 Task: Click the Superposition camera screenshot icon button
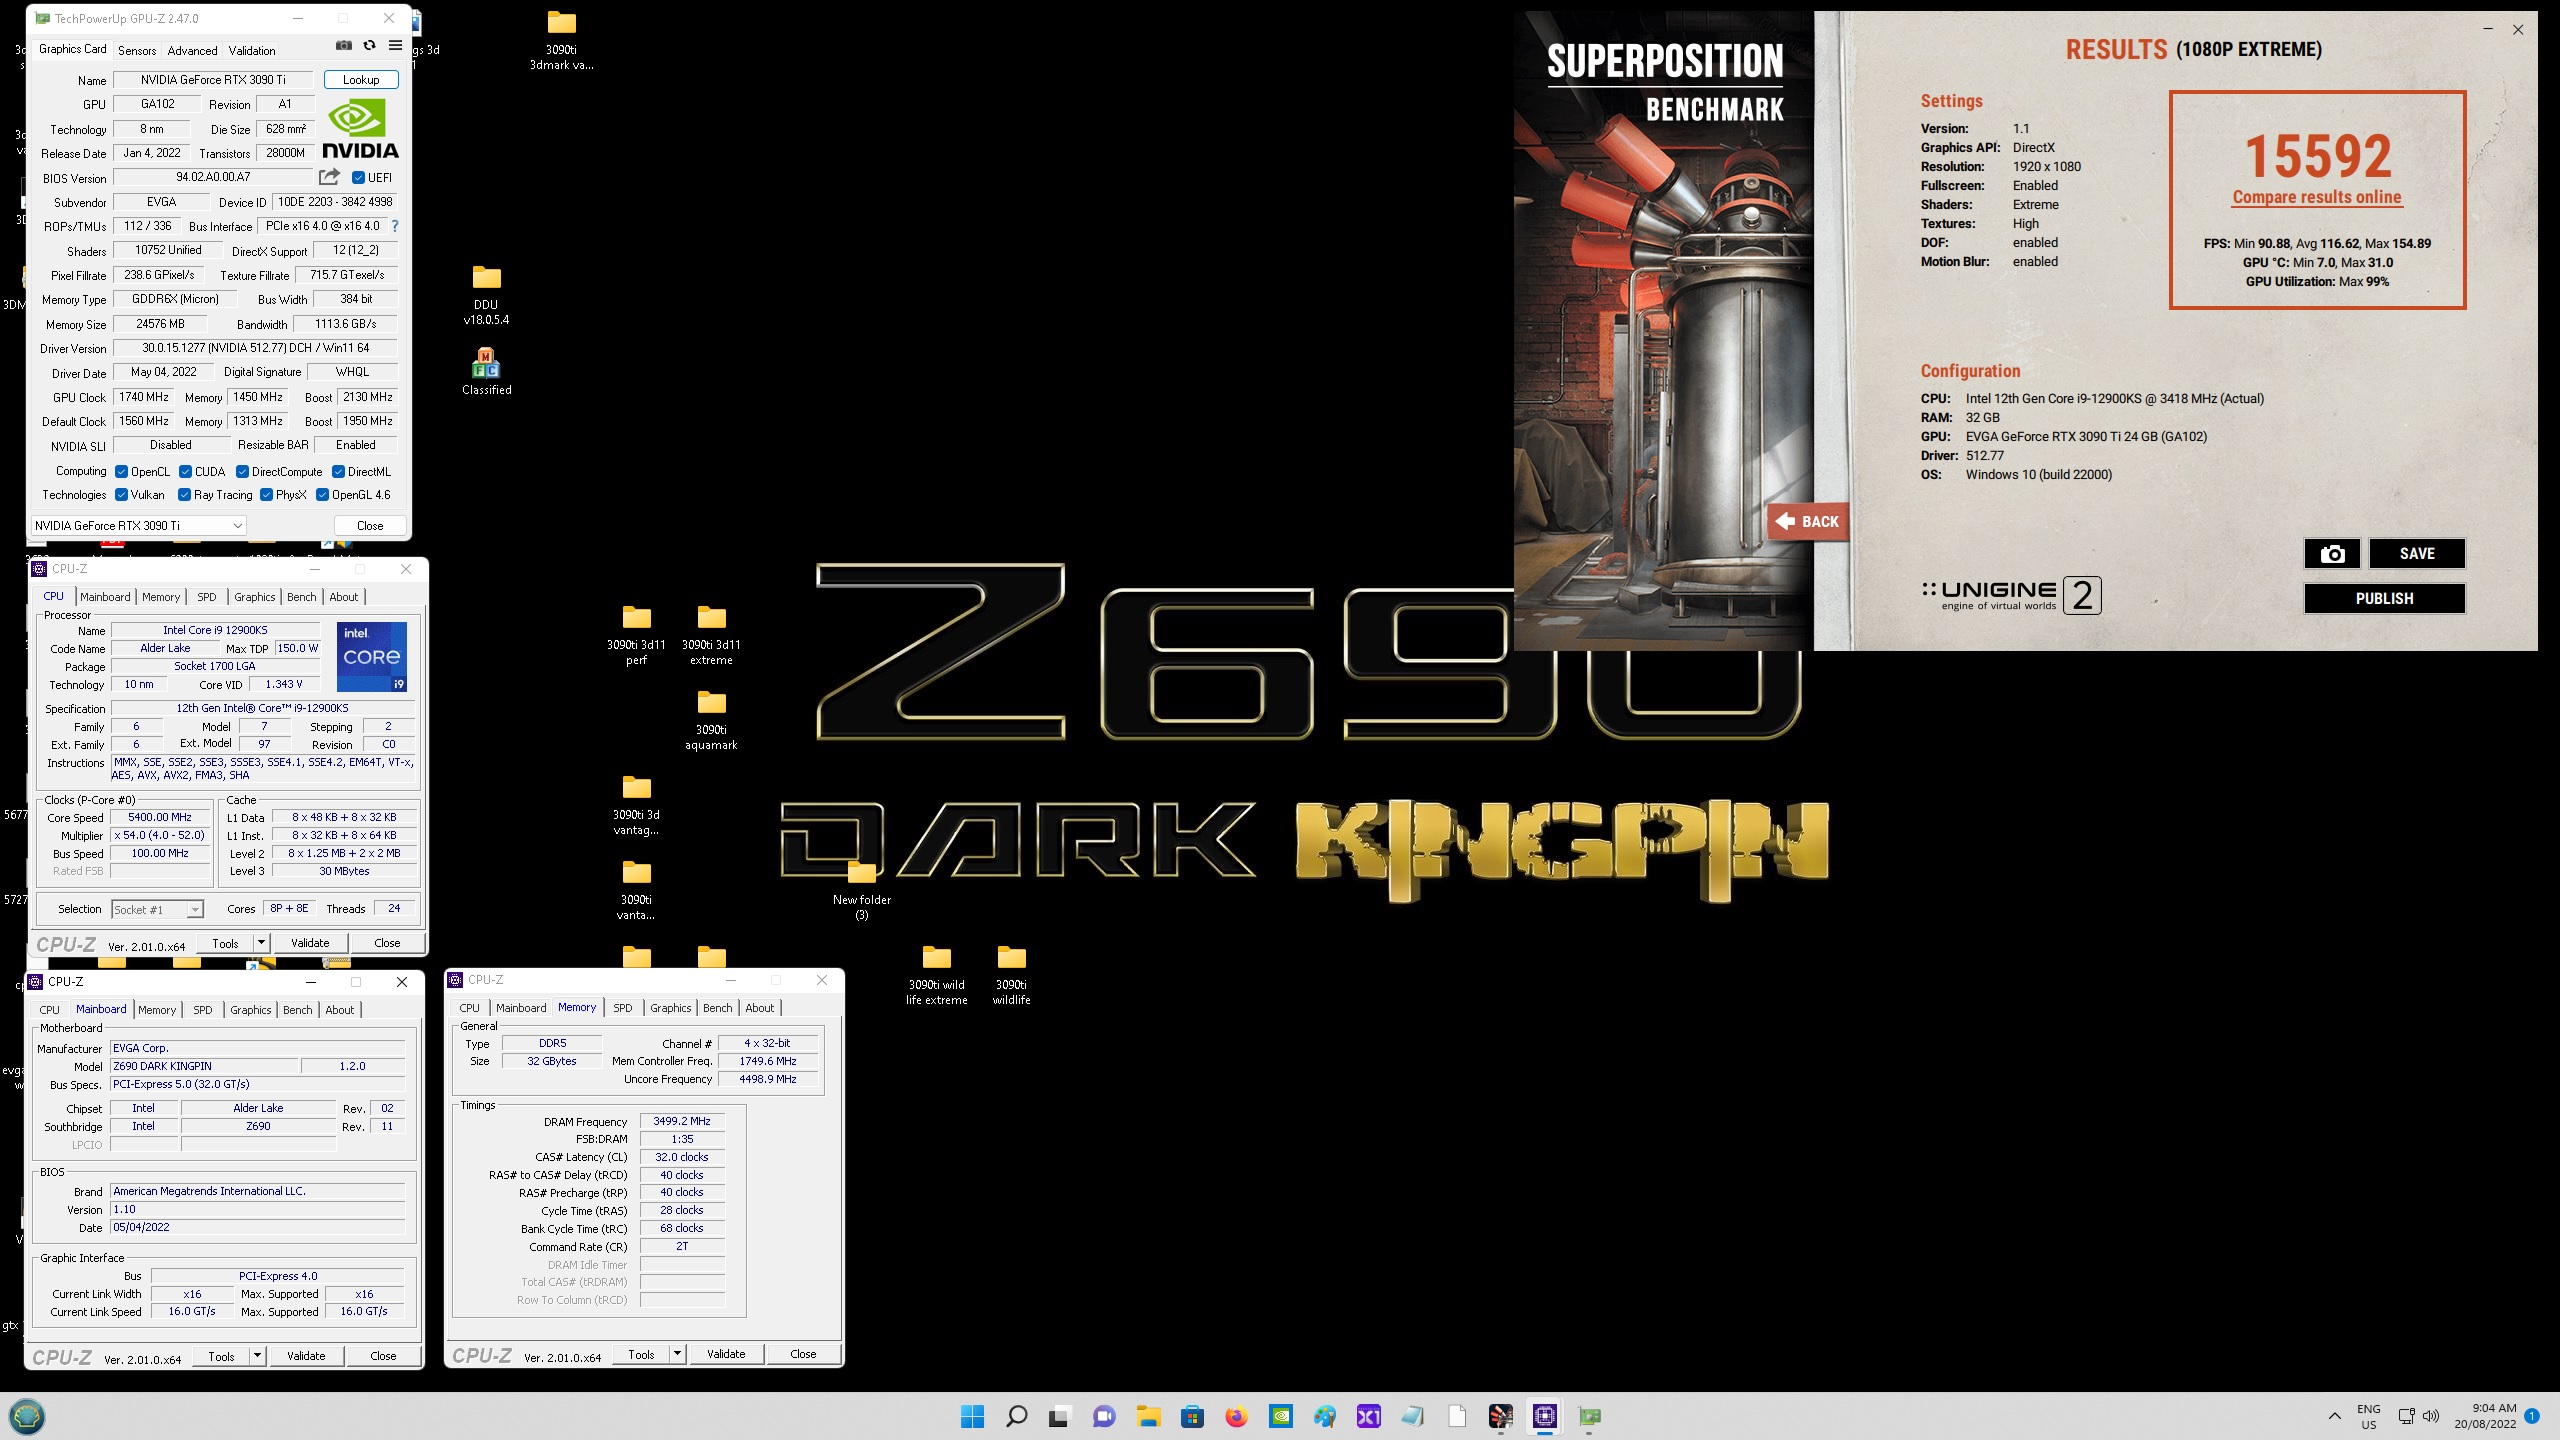pyautogui.click(x=2332, y=554)
